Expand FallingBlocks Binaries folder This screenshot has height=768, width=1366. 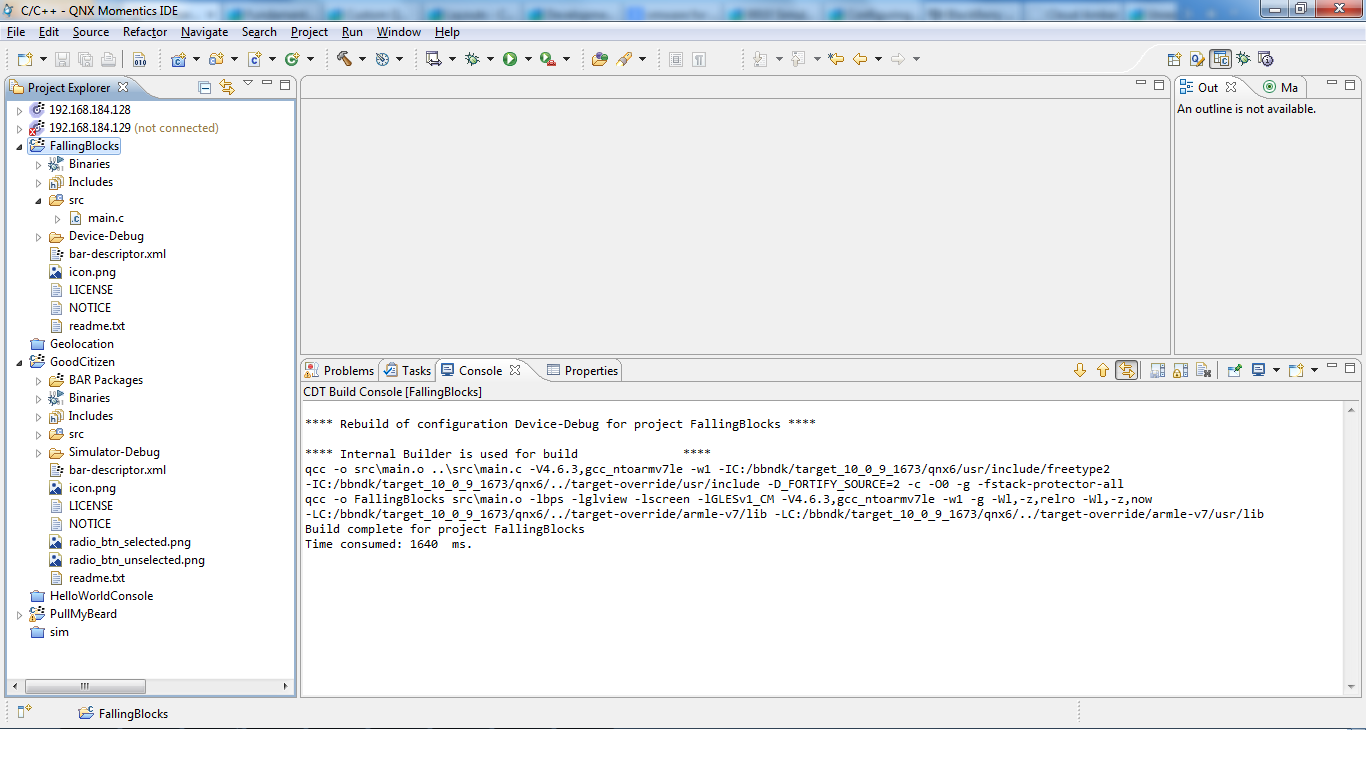[39, 165]
